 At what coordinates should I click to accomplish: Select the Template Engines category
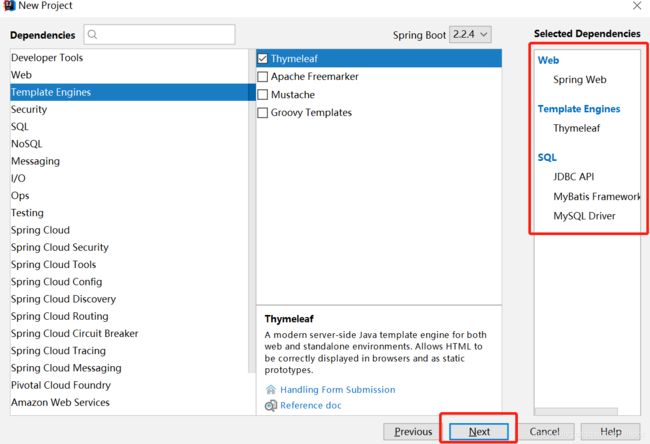pos(129,92)
